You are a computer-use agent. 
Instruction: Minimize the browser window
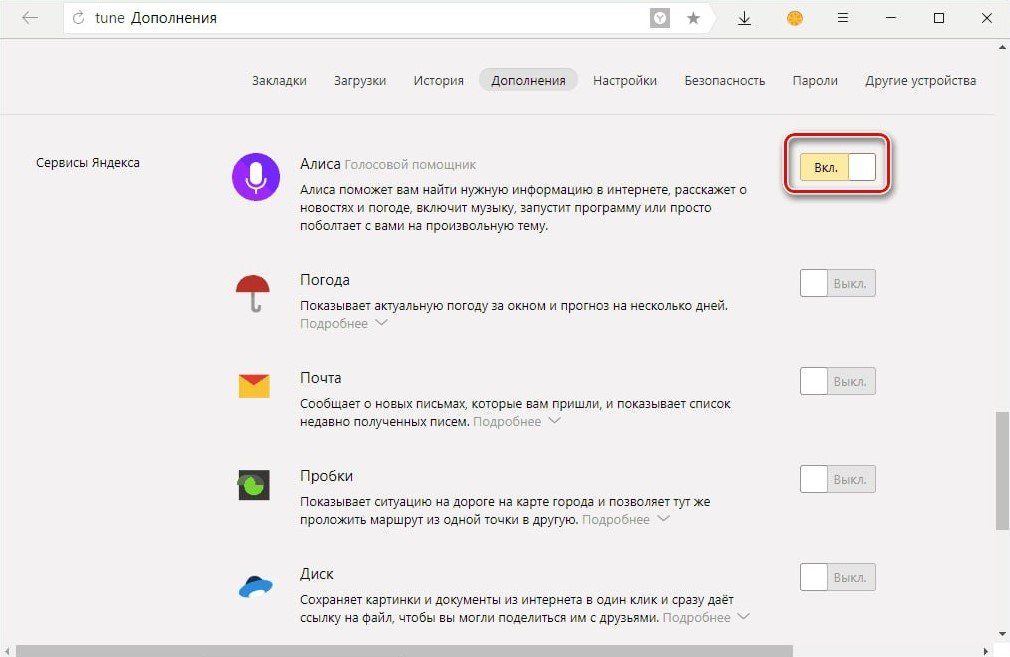pyautogui.click(x=891, y=18)
